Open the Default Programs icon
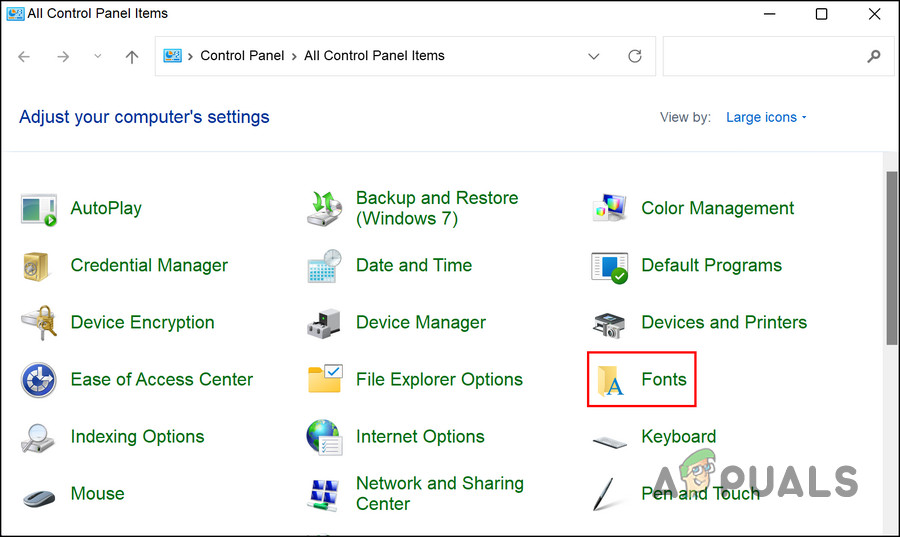This screenshot has height=537, width=900. click(610, 267)
